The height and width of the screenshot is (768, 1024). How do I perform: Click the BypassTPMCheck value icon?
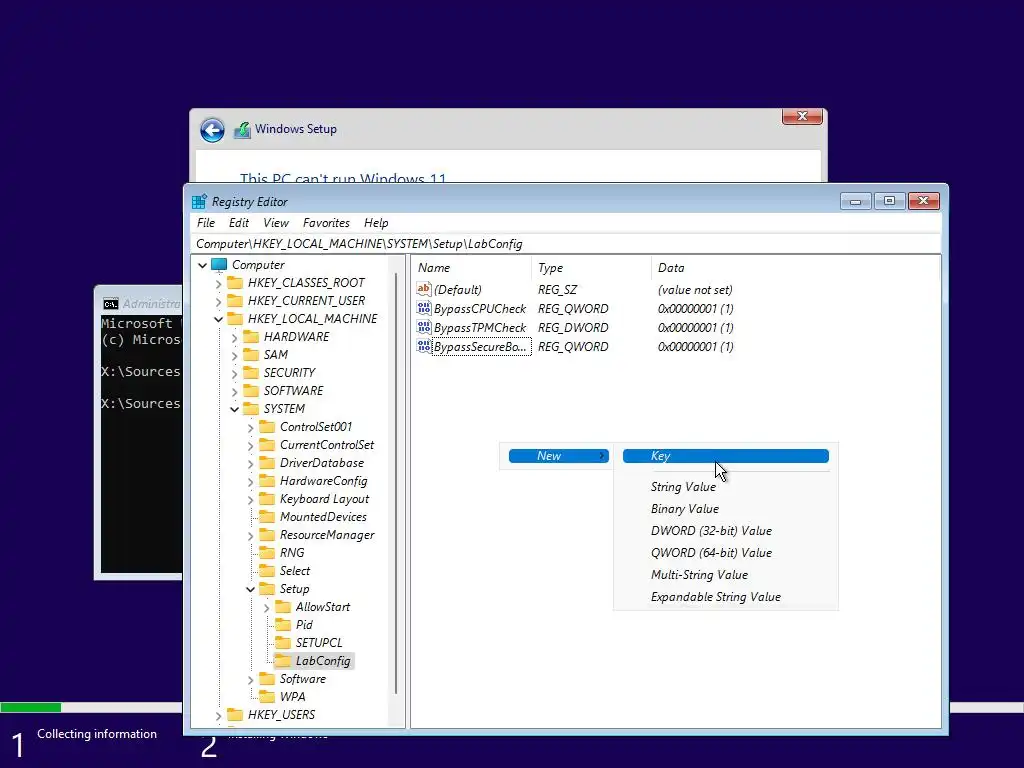click(424, 327)
